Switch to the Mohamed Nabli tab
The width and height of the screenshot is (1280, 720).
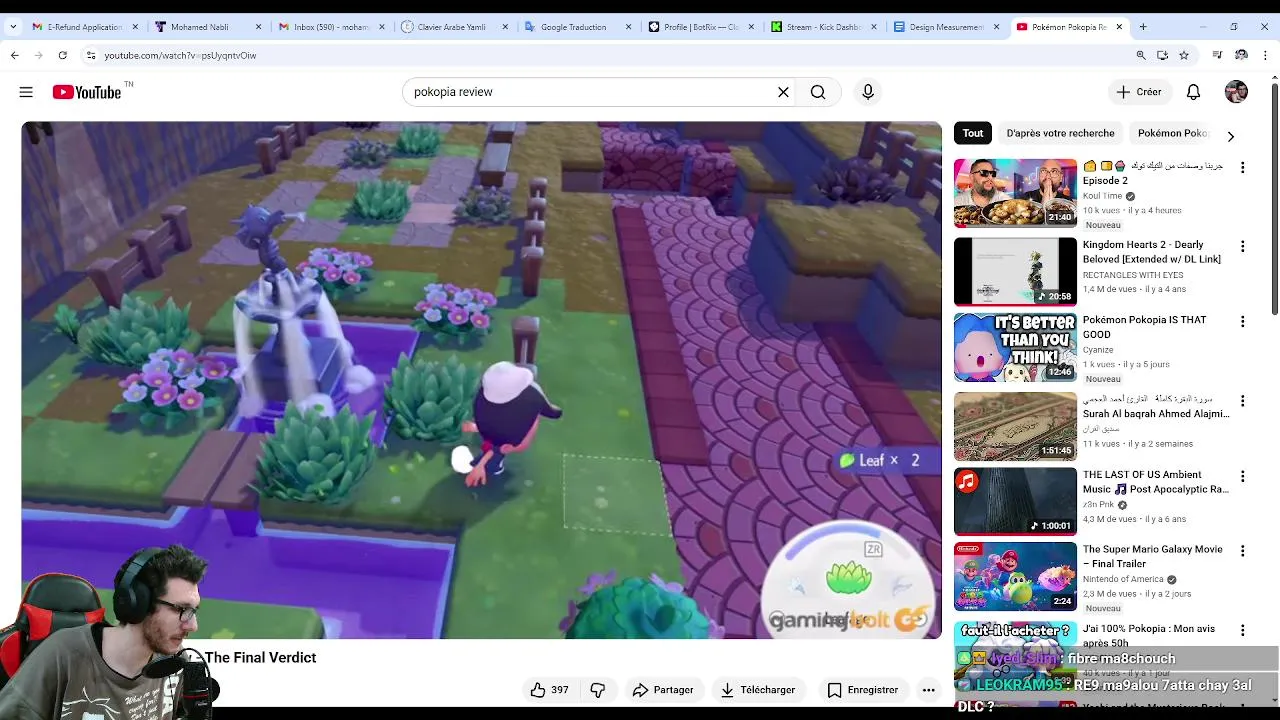pos(208,27)
